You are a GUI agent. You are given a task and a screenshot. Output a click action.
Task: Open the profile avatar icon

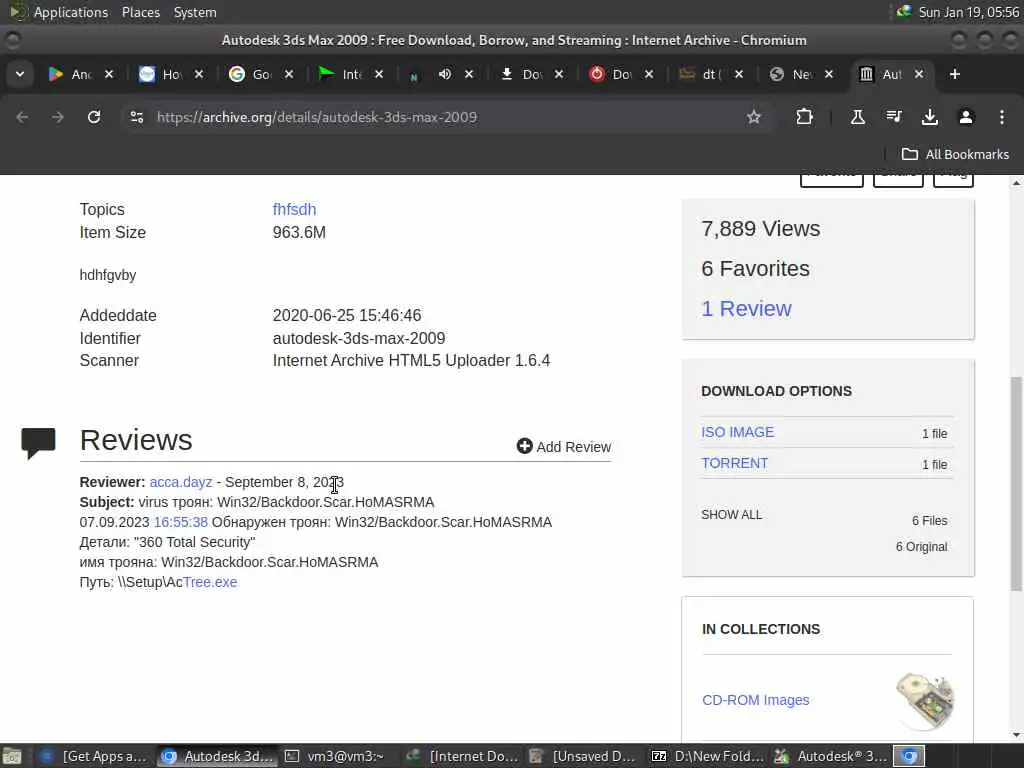[966, 117]
